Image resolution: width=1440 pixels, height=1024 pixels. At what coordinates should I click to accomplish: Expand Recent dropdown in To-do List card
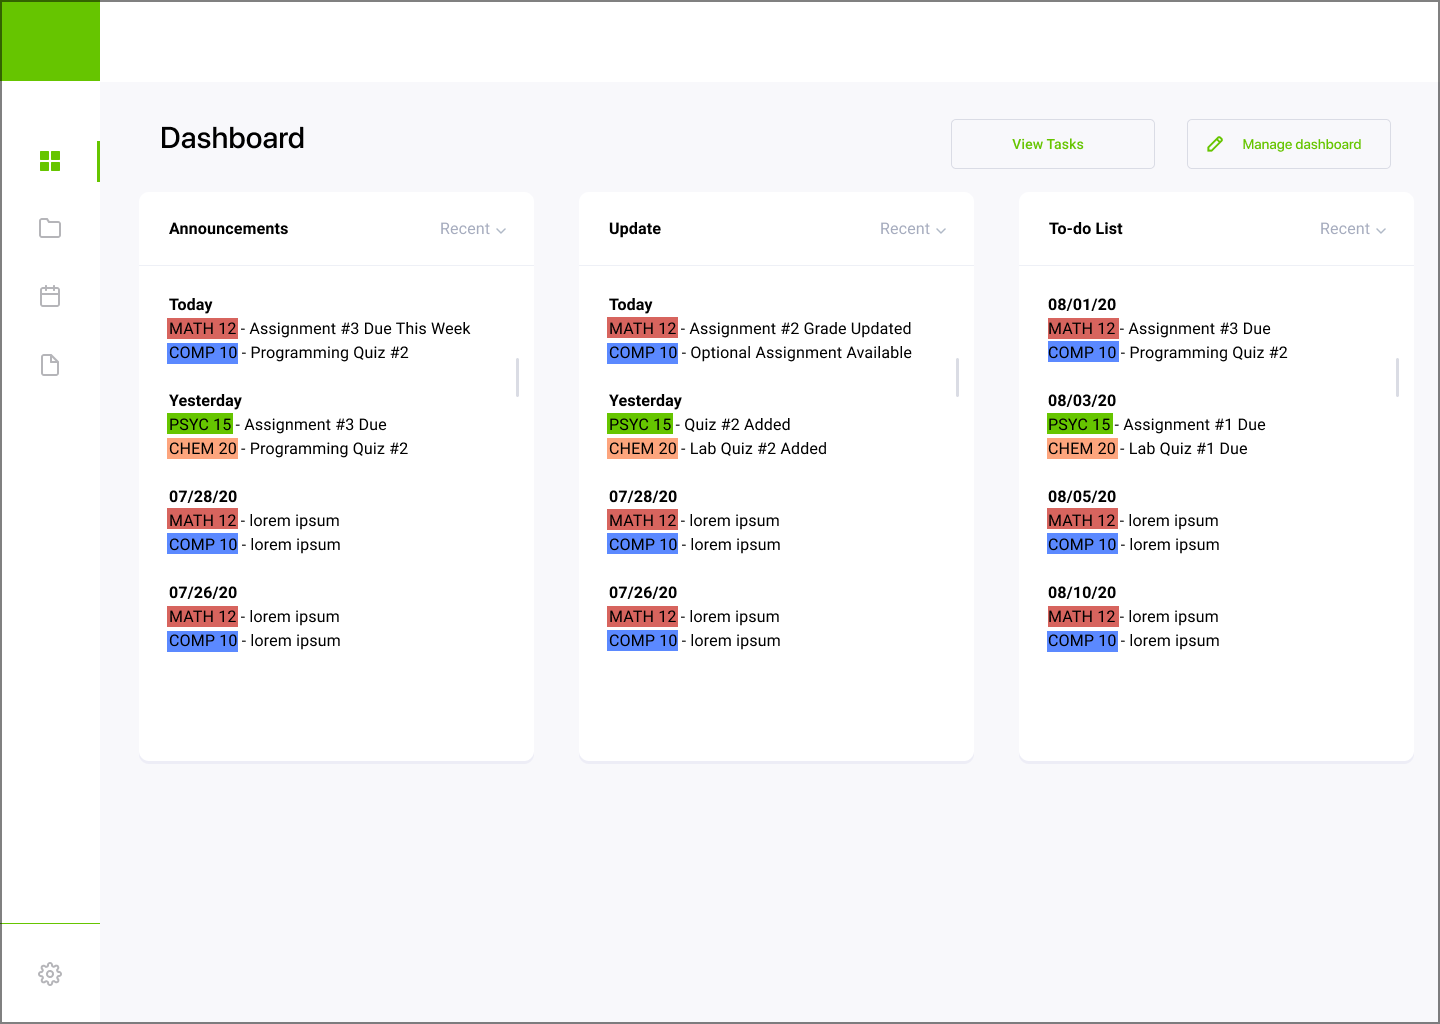(1353, 229)
